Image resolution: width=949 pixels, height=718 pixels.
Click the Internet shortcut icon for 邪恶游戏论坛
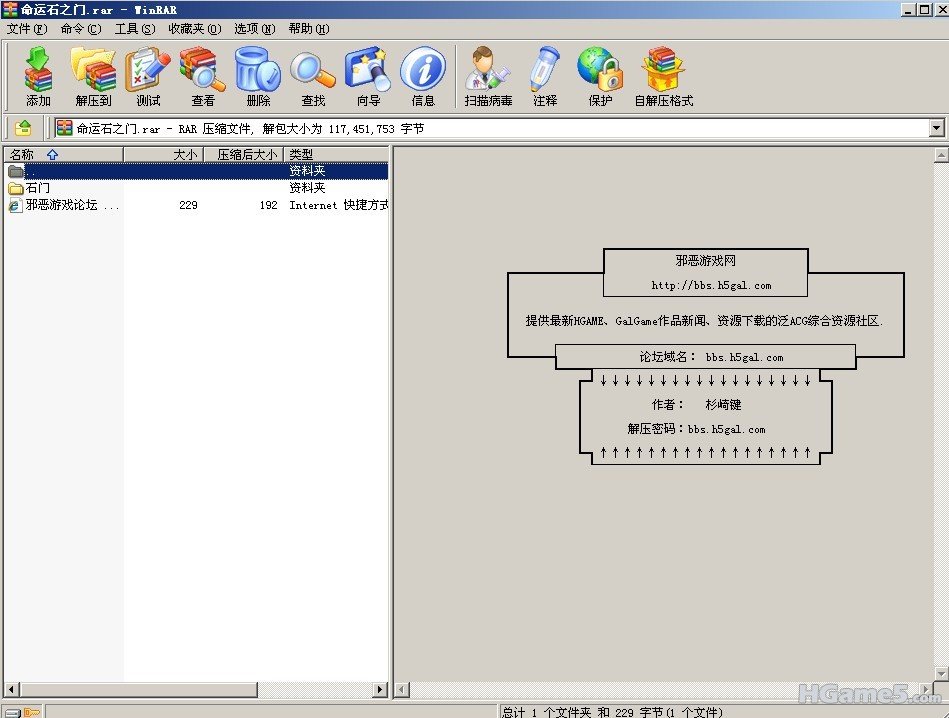pyautogui.click(x=16, y=205)
